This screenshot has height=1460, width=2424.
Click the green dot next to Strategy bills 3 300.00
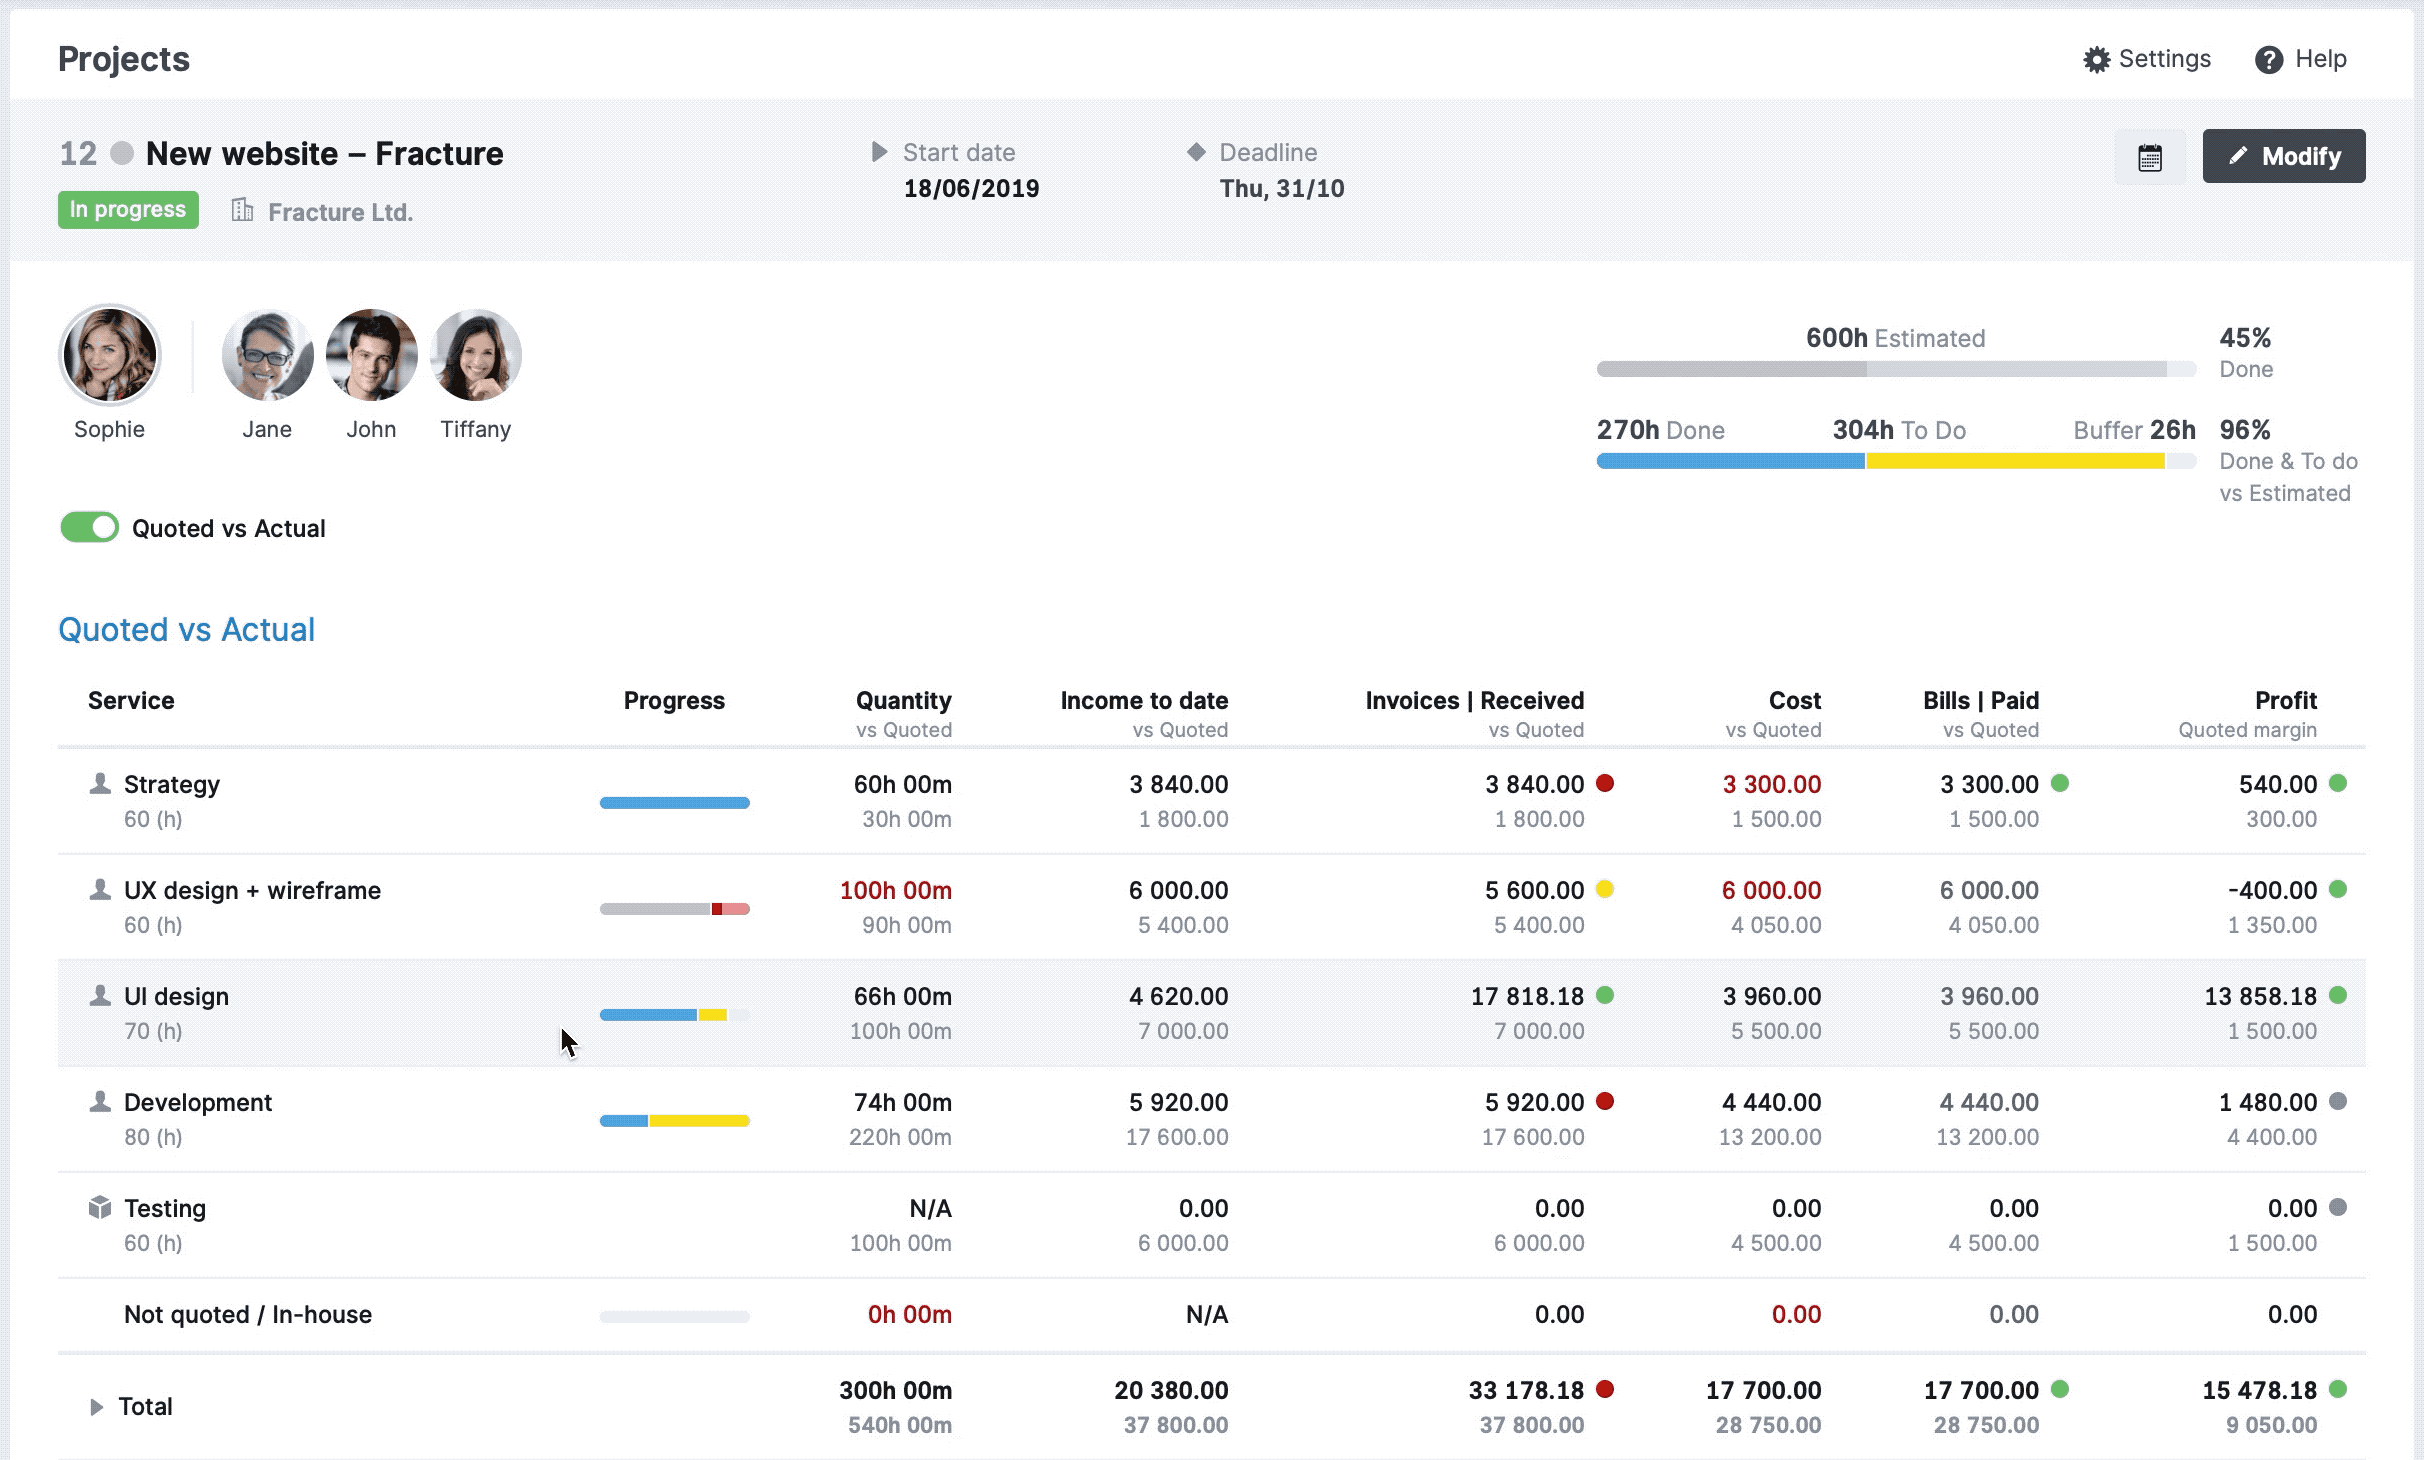pyautogui.click(x=2060, y=783)
